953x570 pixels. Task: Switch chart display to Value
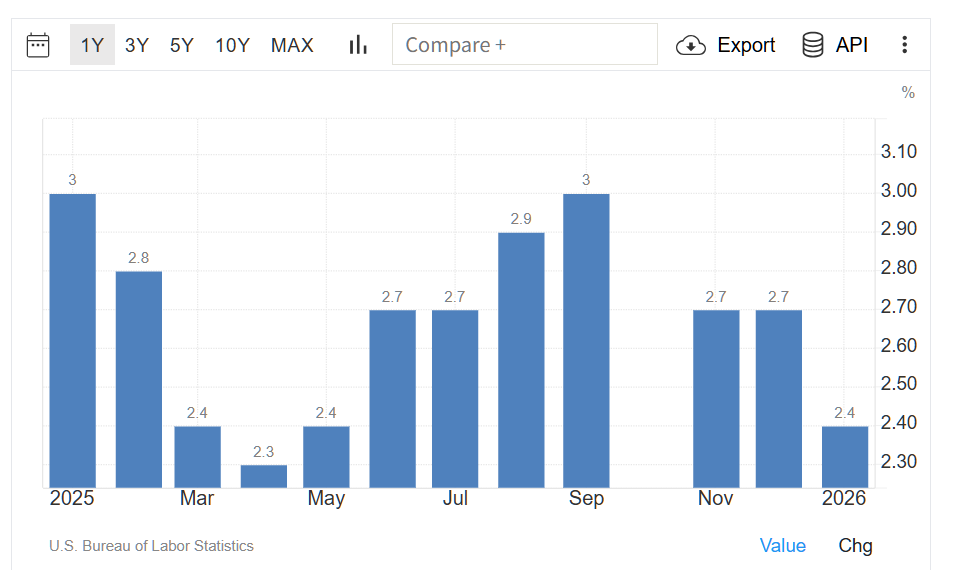(782, 545)
